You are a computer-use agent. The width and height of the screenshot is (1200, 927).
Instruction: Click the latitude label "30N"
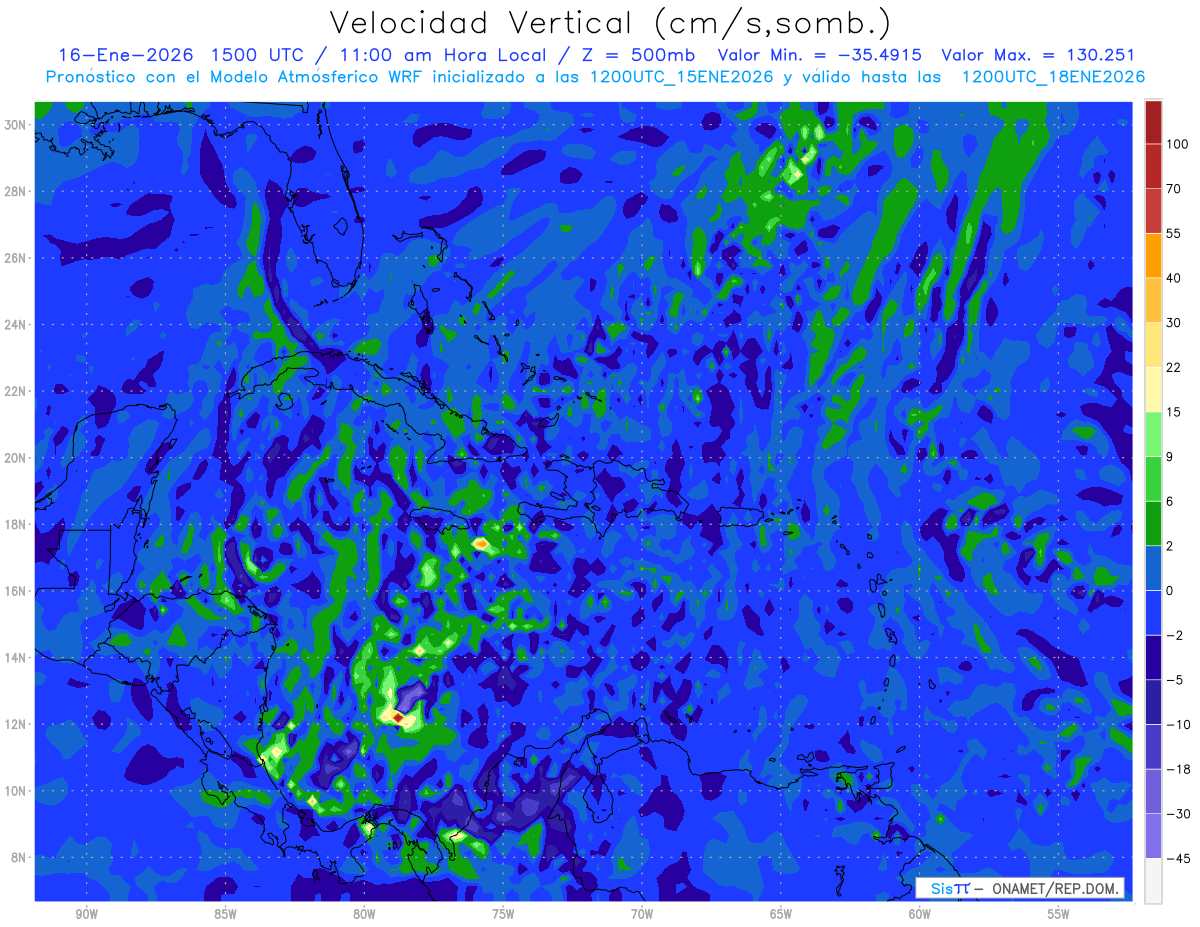pyautogui.click(x=14, y=124)
